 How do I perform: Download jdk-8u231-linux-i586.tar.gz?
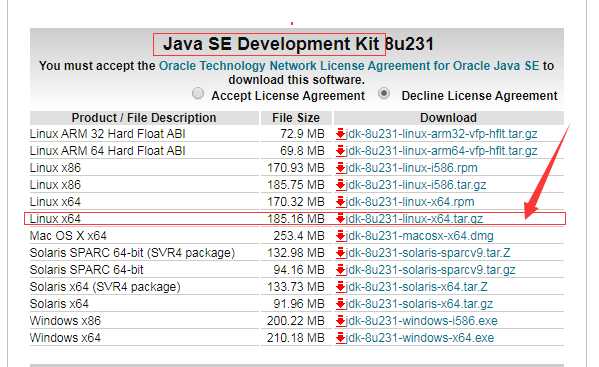pyautogui.click(x=416, y=185)
